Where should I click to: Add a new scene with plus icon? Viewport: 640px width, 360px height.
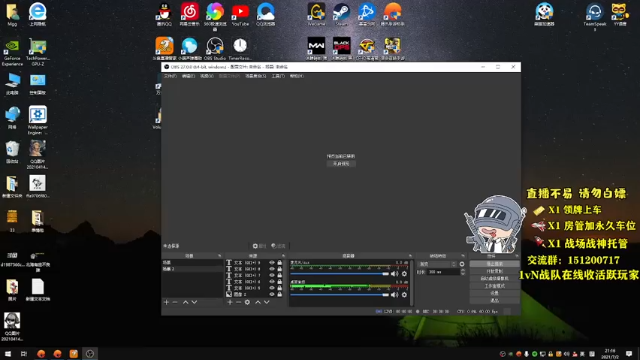[x=166, y=302]
